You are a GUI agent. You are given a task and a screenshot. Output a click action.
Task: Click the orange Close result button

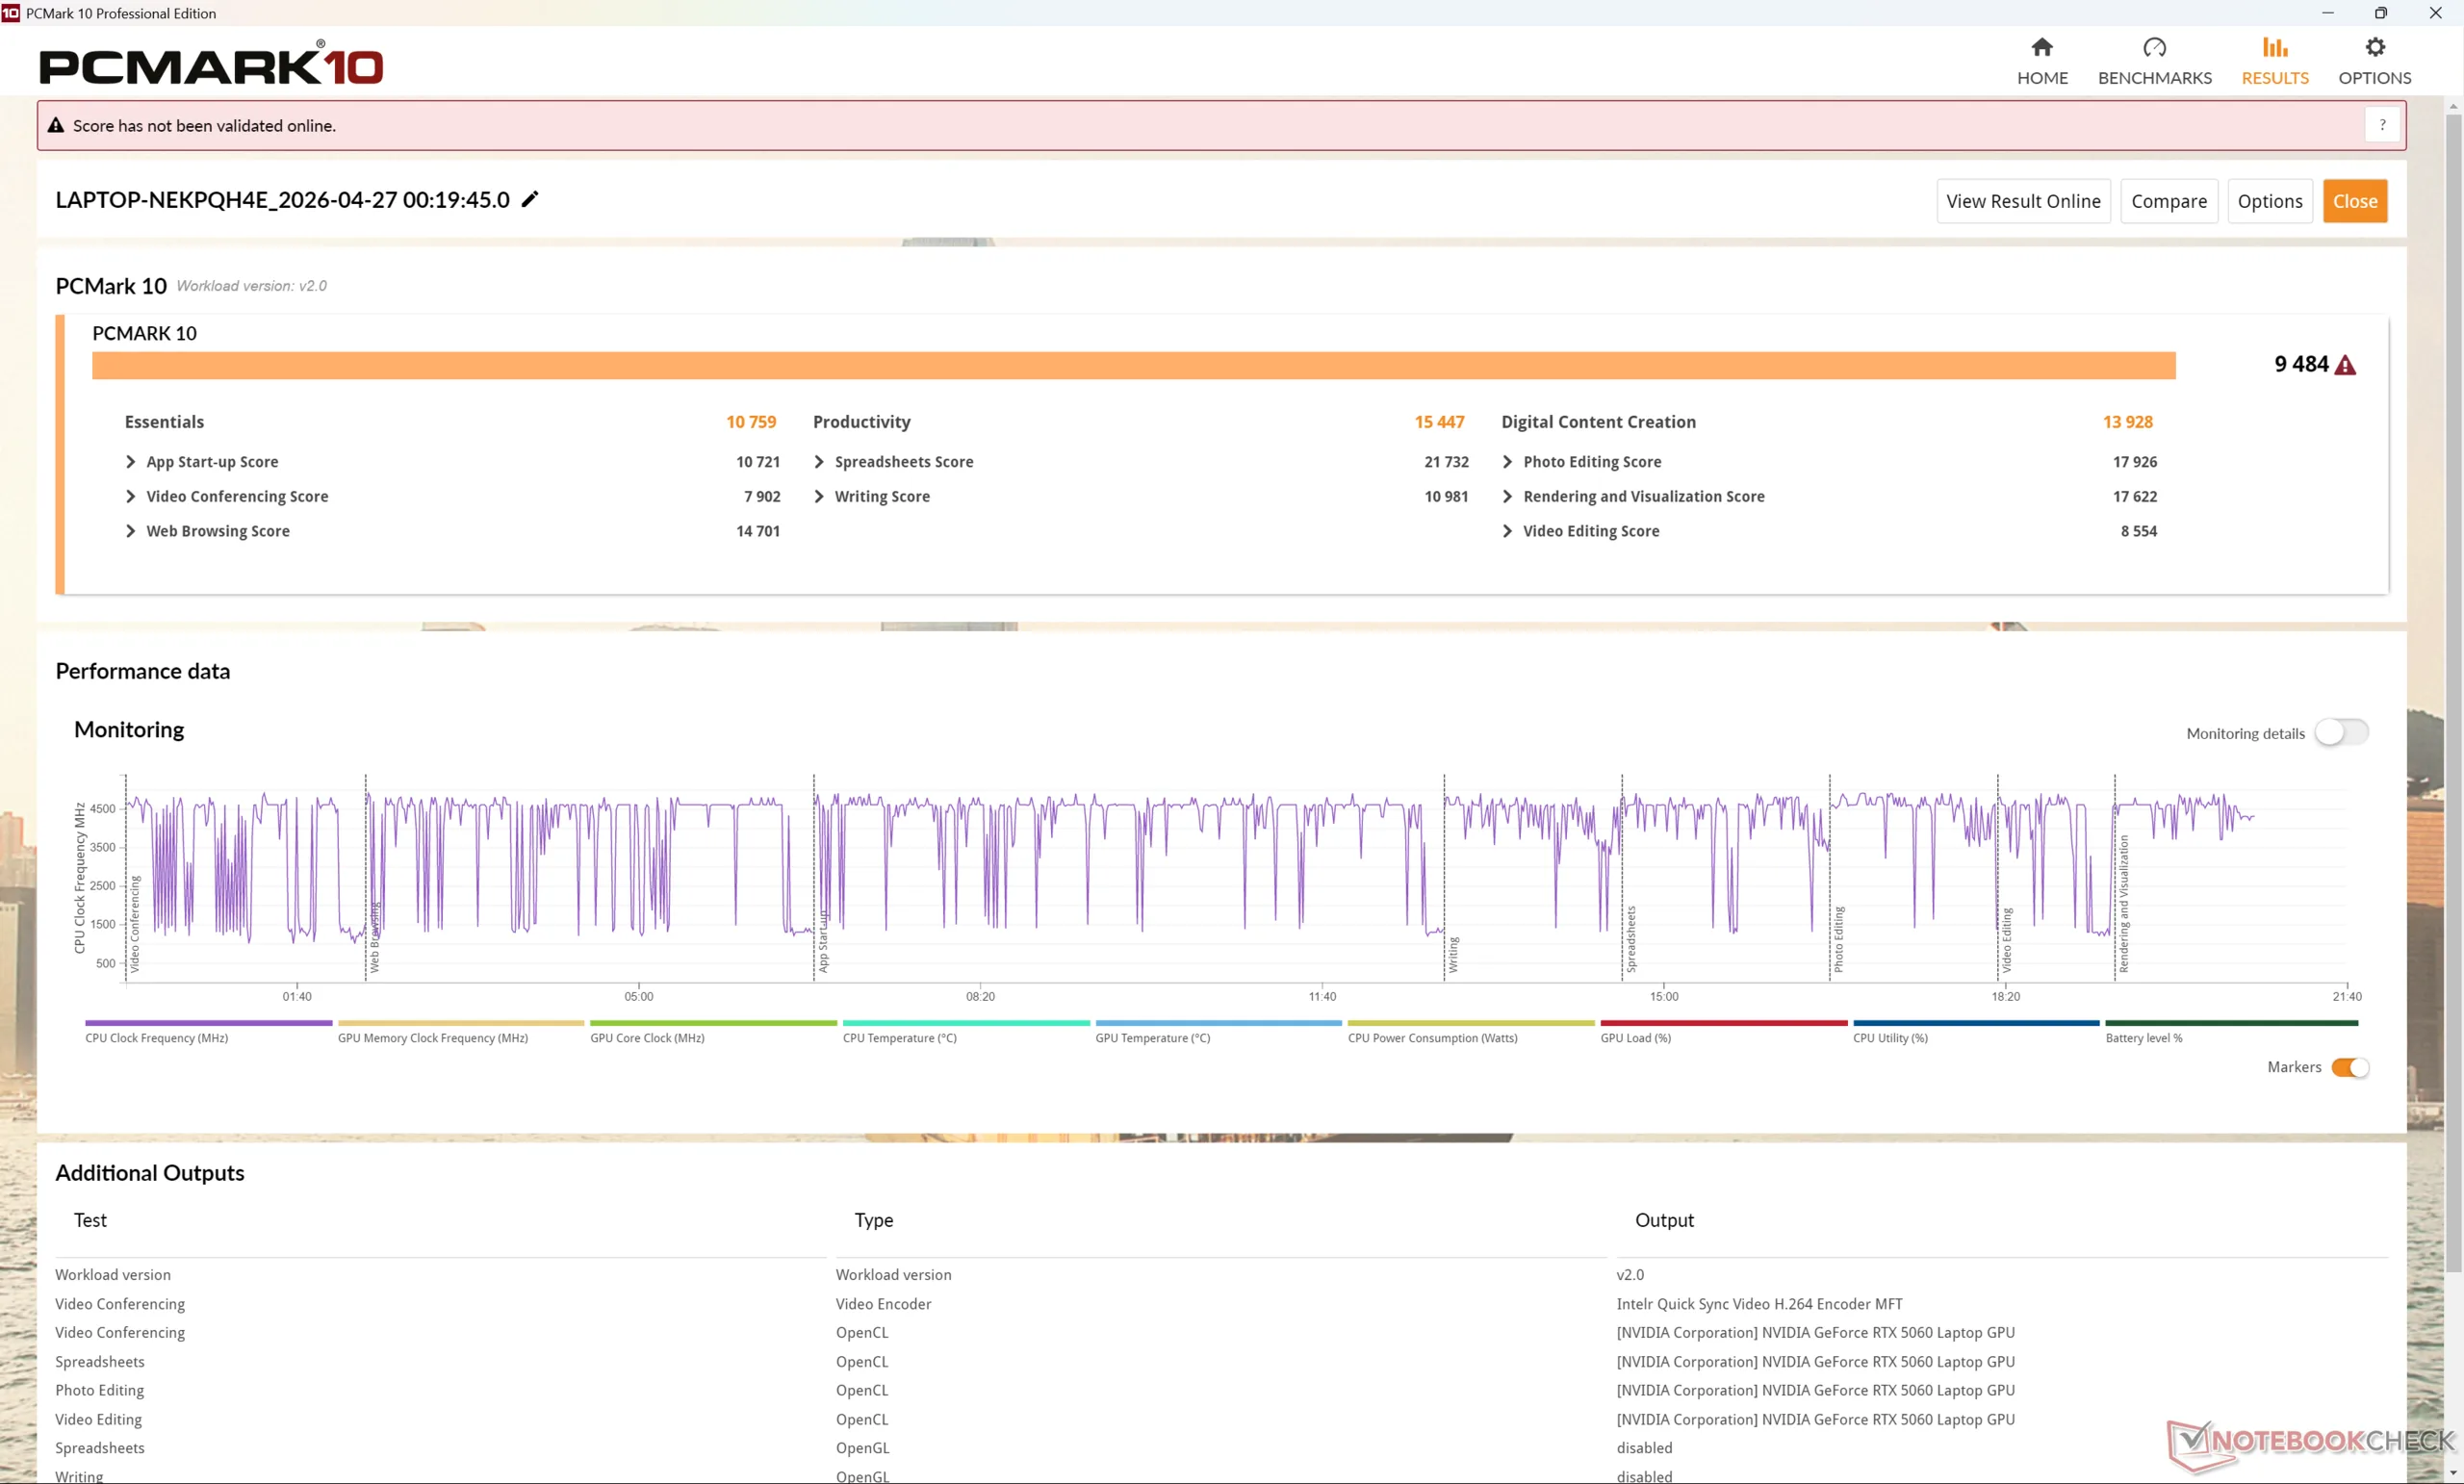(2354, 201)
